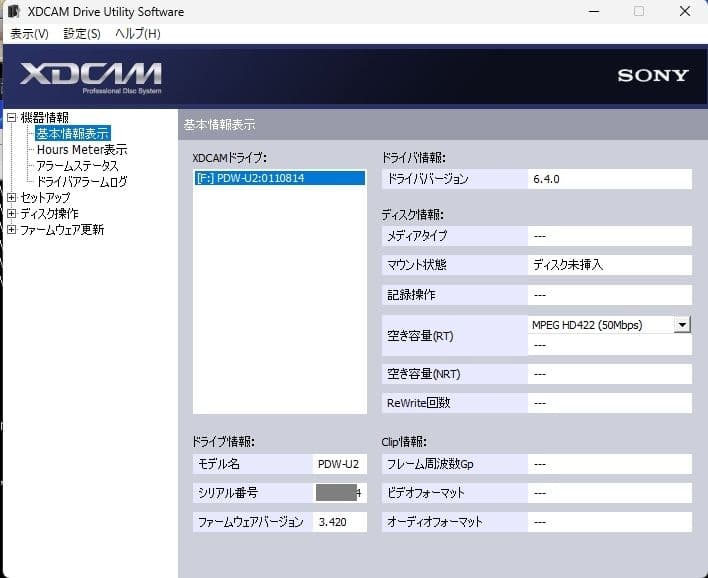The width and height of the screenshot is (708, 578).
Task: Collapse the 機器情報 tree node
Action: tap(12, 118)
